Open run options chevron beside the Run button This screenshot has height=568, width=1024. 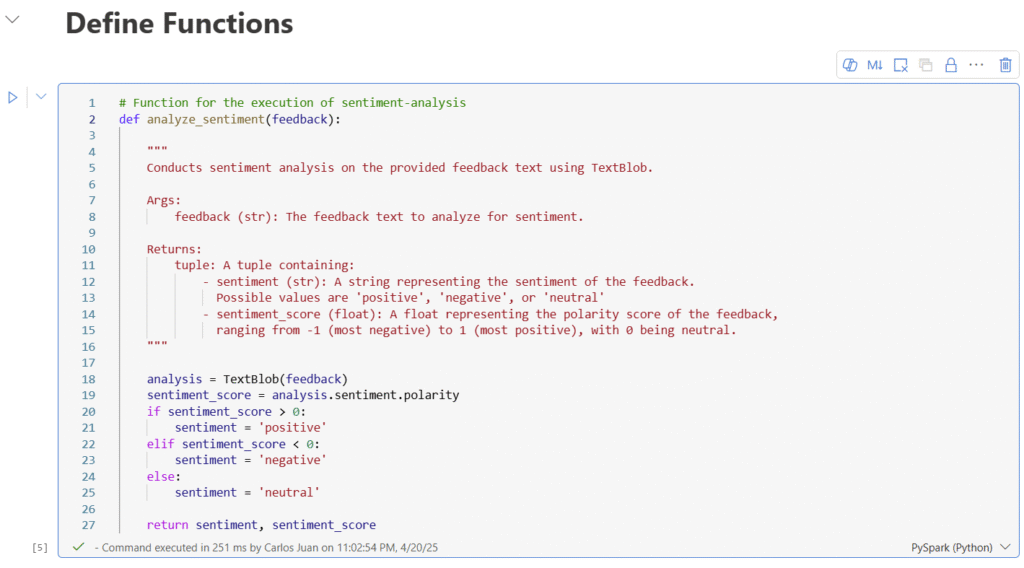pyautogui.click(x=41, y=97)
